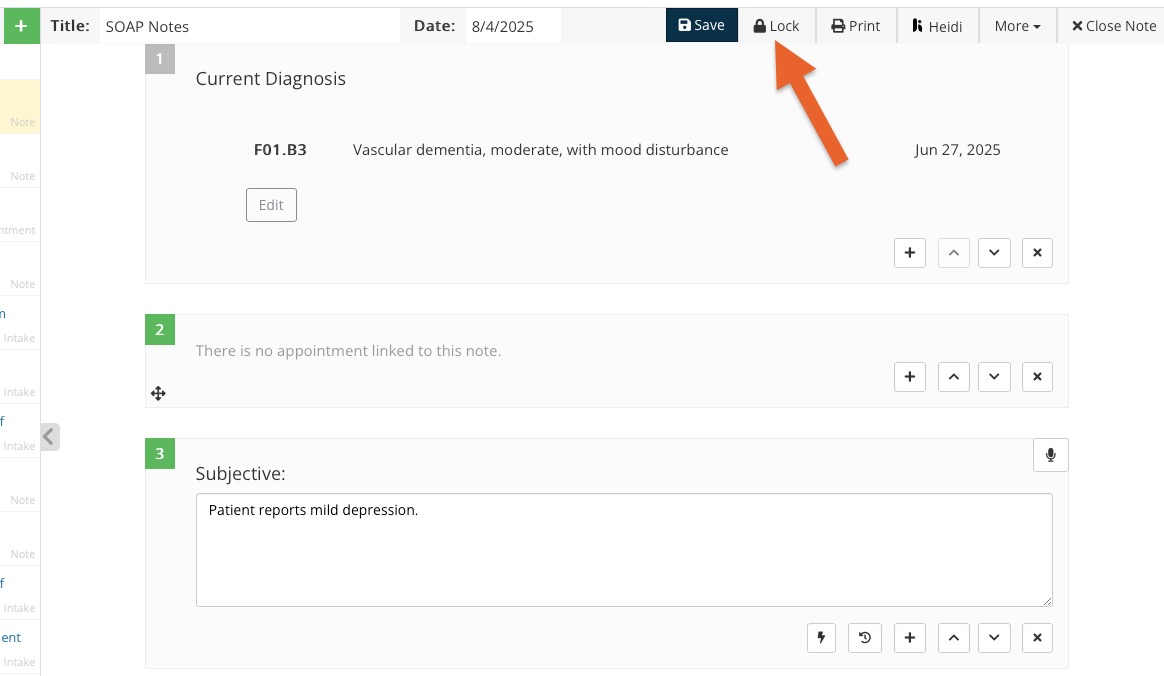Remove the appointment section
1164x676 pixels.
[1037, 377]
